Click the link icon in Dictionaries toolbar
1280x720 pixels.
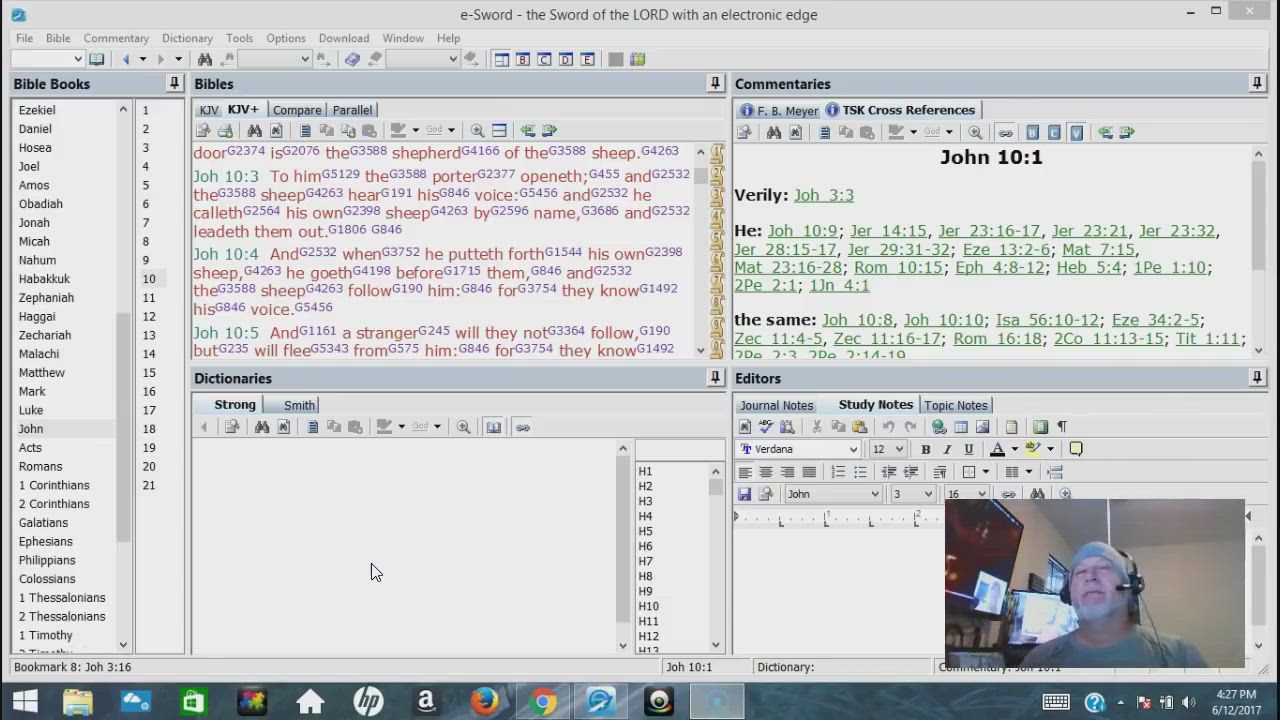(x=522, y=427)
